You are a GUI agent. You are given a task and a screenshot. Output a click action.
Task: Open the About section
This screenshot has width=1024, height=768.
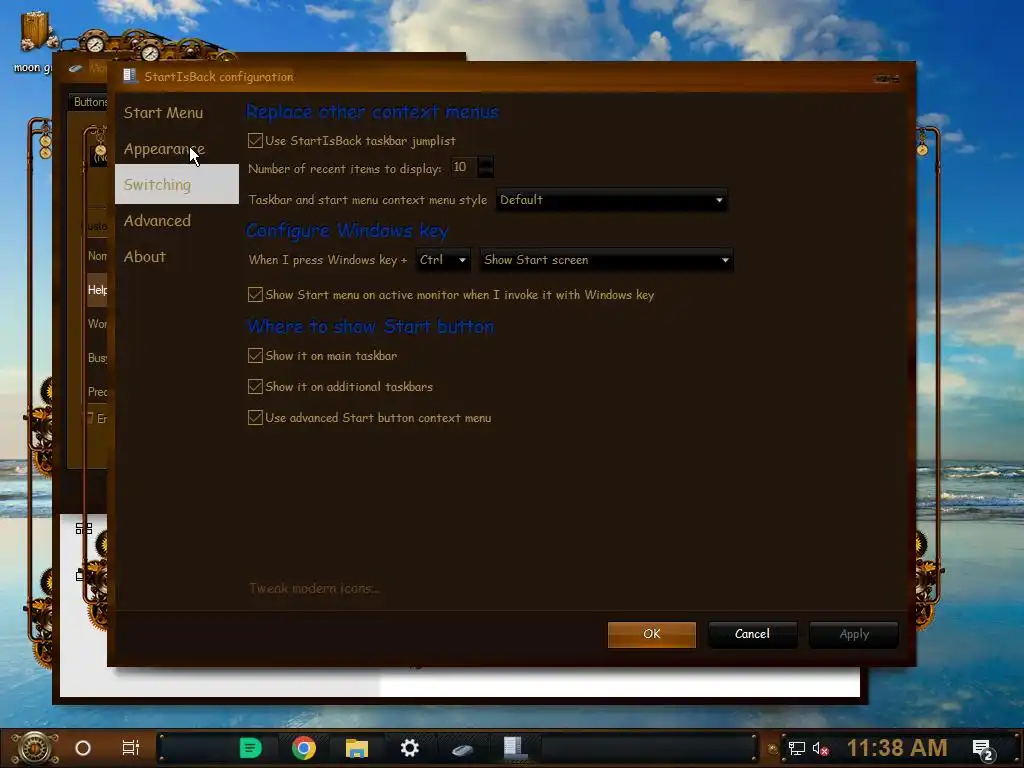145,257
